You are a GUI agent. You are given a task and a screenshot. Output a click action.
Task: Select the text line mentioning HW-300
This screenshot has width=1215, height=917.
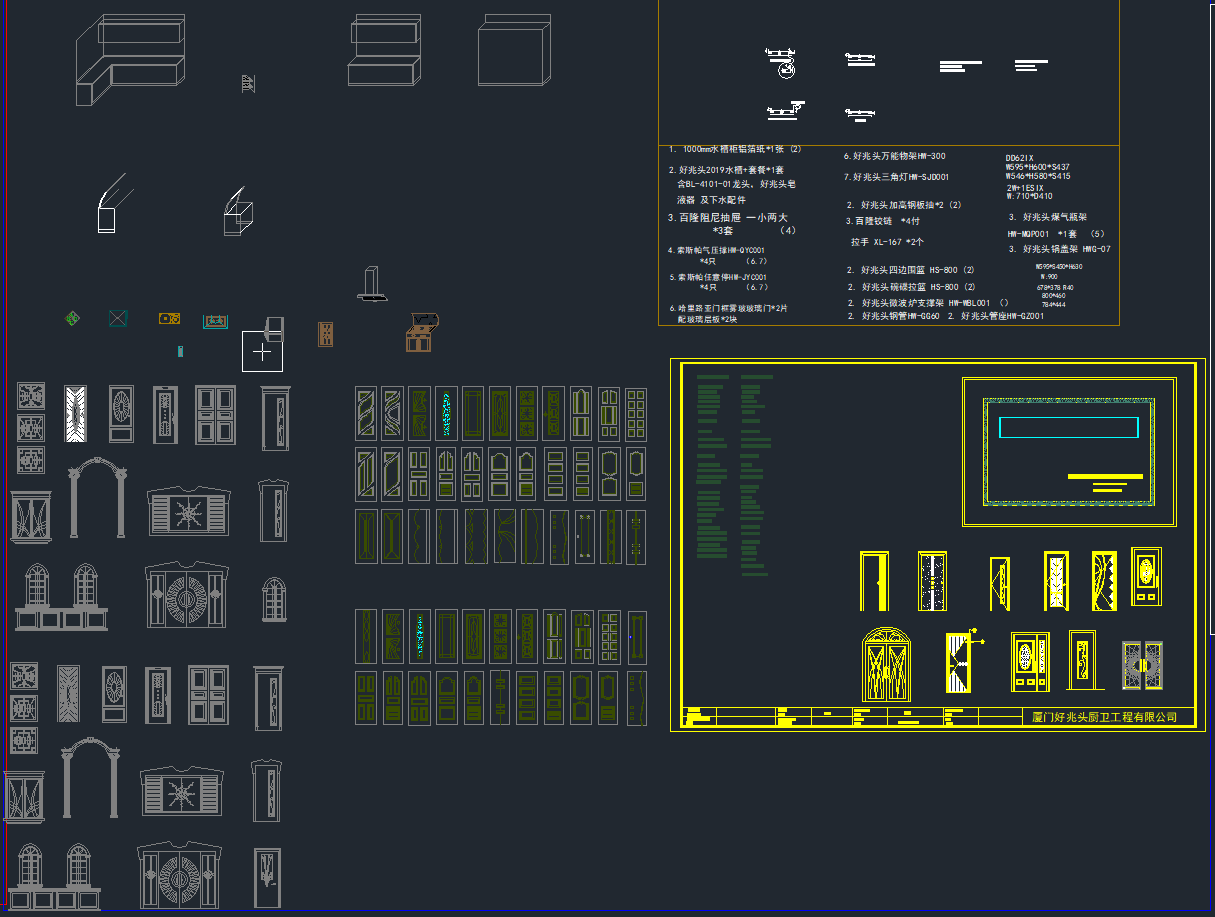894,156
